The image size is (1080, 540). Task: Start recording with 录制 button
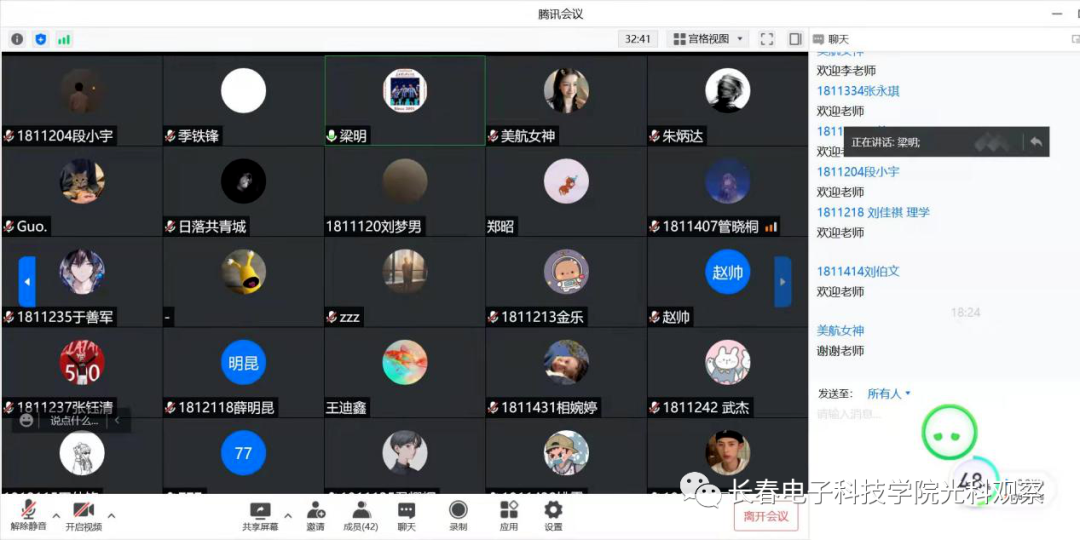[458, 515]
